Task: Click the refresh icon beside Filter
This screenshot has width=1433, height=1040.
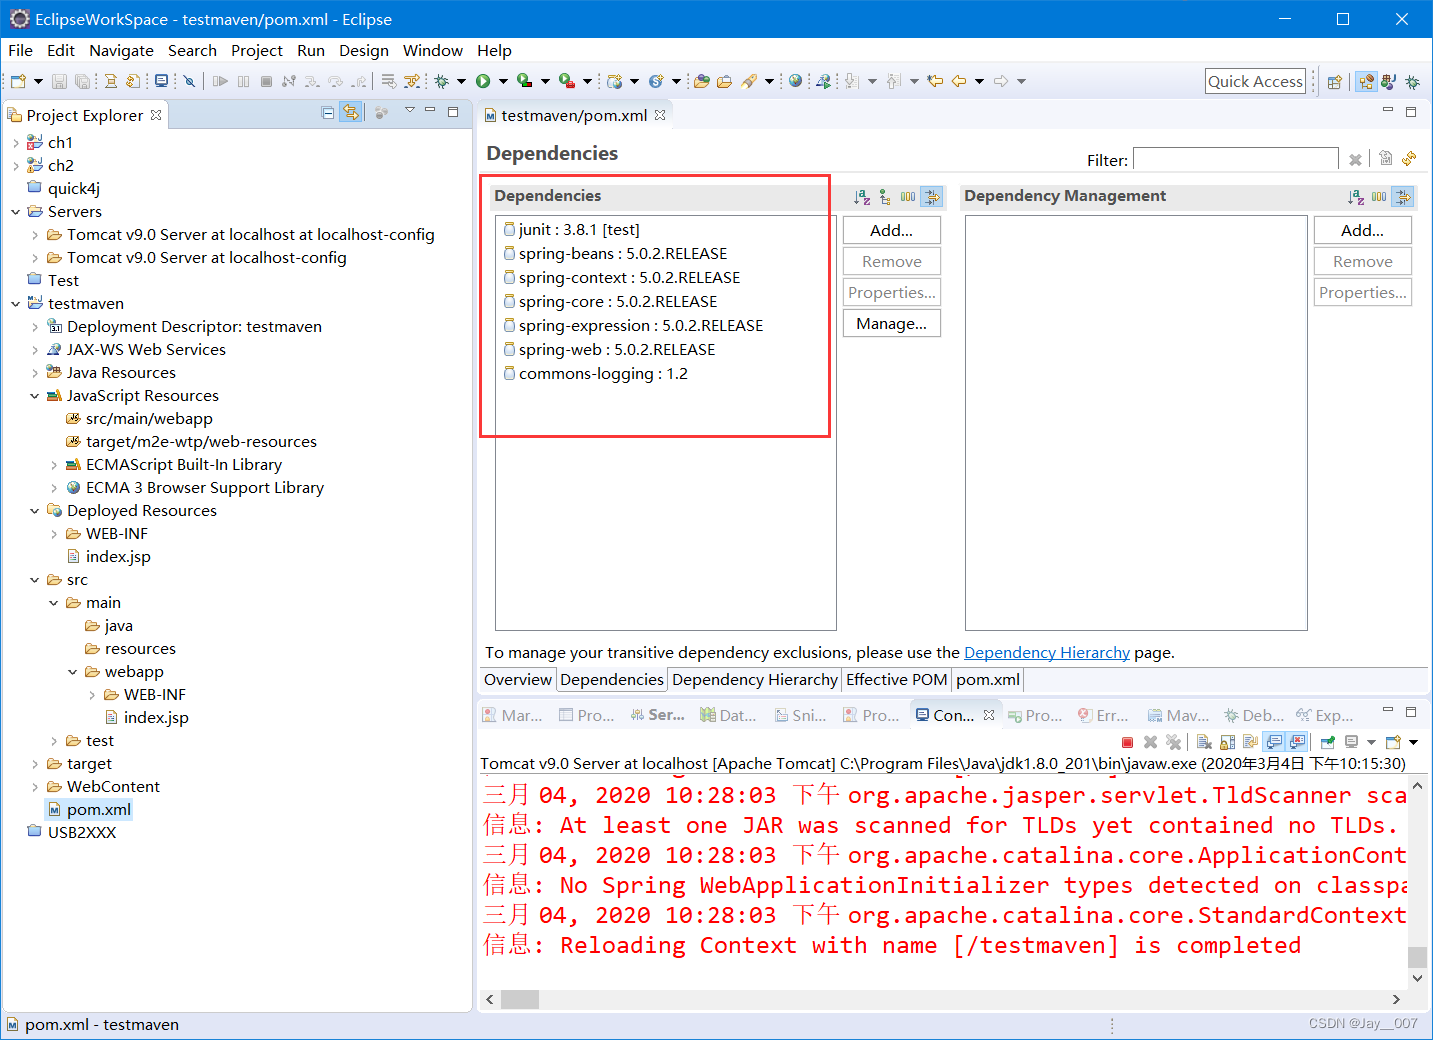Action: [1409, 159]
